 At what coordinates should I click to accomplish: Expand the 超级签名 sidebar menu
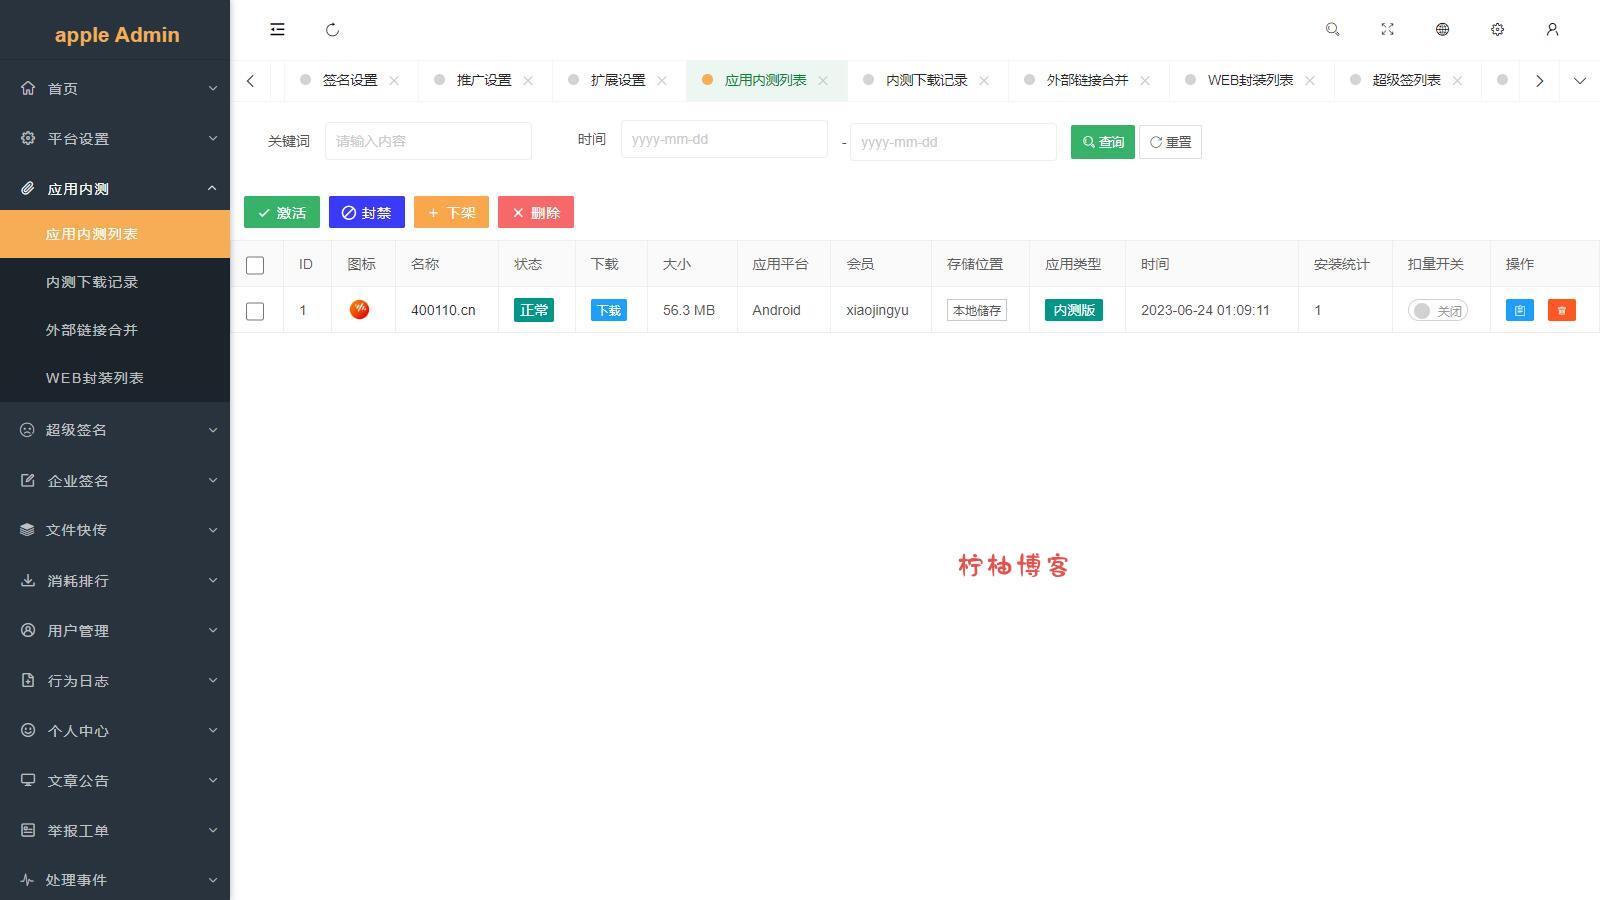(115, 430)
